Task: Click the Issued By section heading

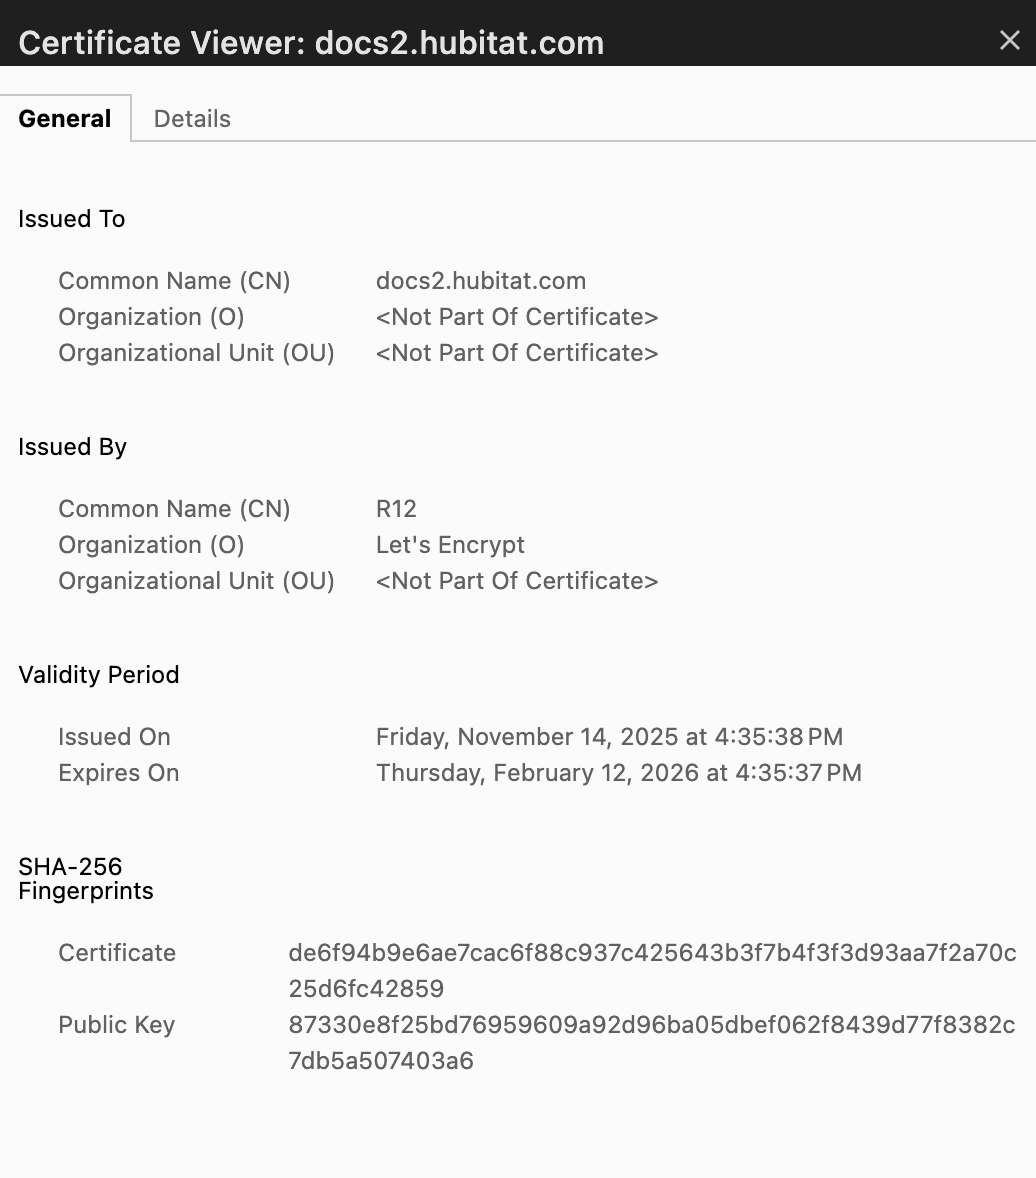Action: click(73, 447)
